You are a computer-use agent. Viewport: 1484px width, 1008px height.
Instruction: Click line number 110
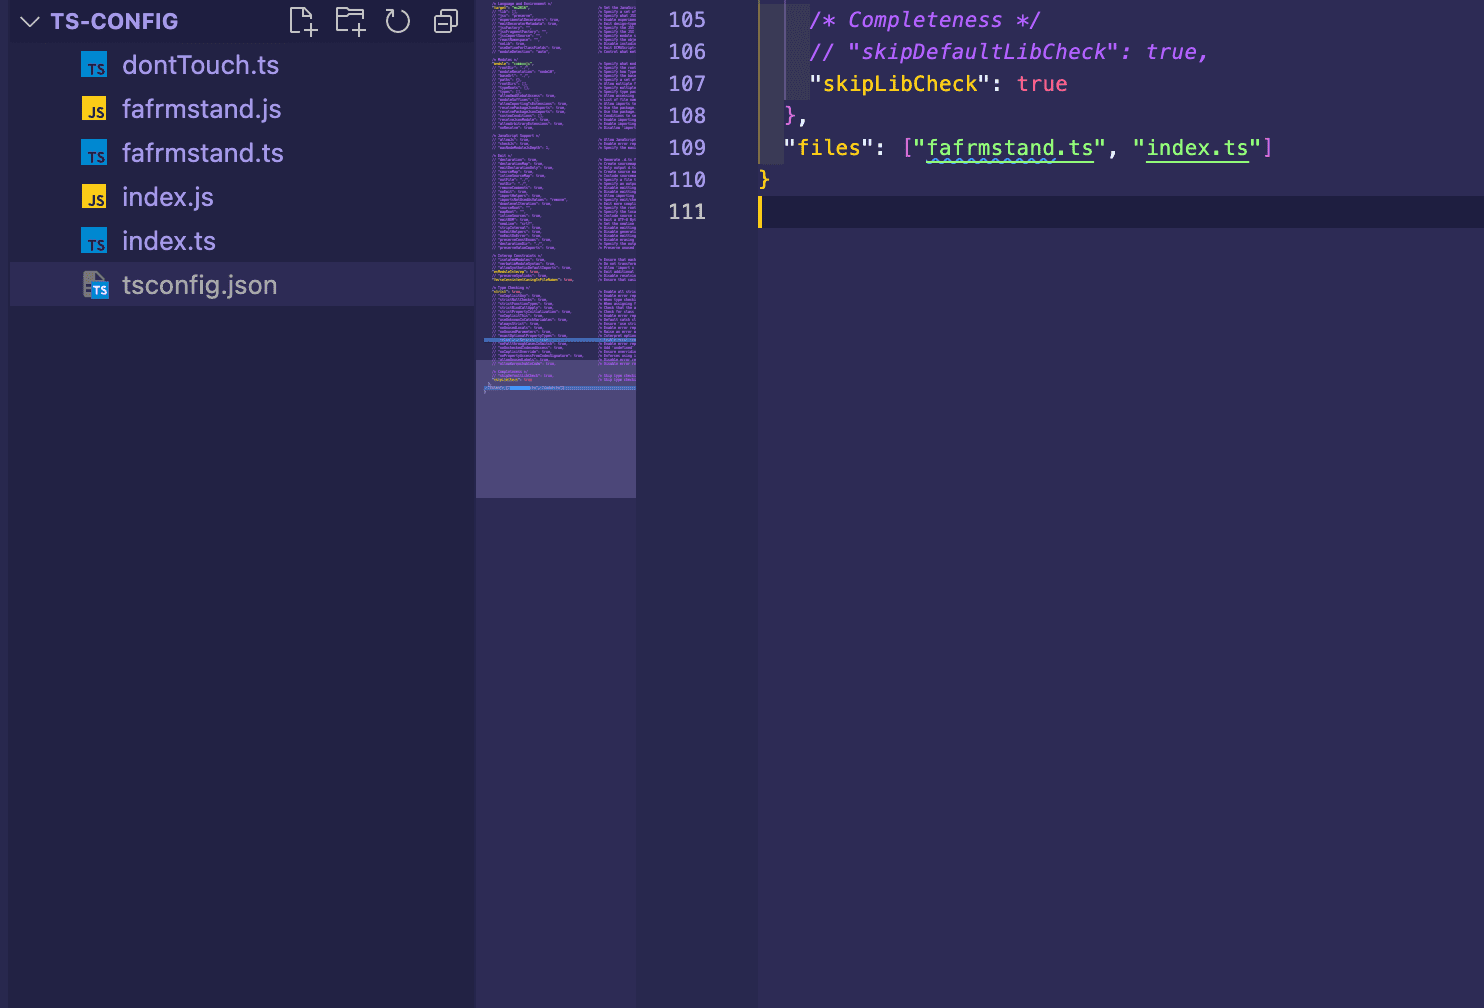[687, 180]
